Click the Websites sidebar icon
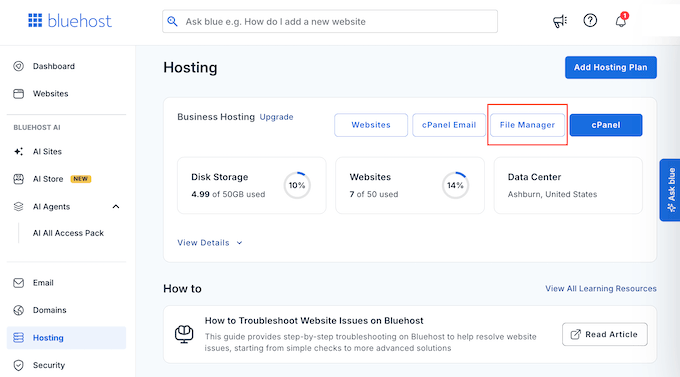The image size is (680, 377). click(18, 94)
